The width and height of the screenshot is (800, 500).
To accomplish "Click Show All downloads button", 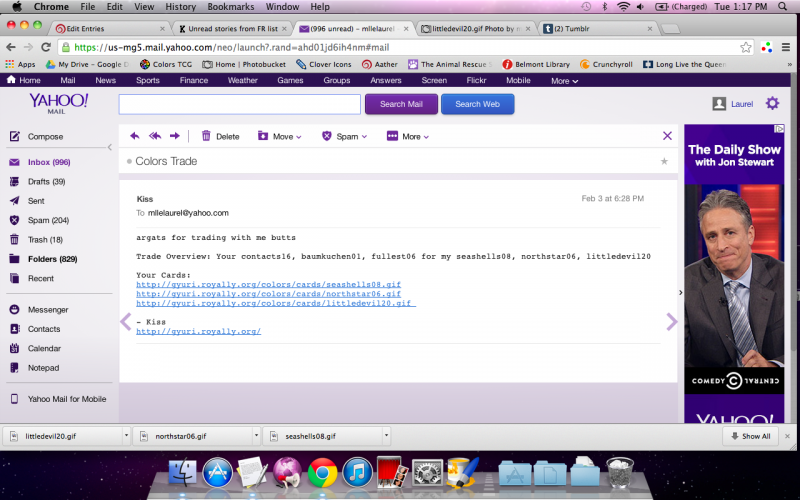I will (751, 436).
